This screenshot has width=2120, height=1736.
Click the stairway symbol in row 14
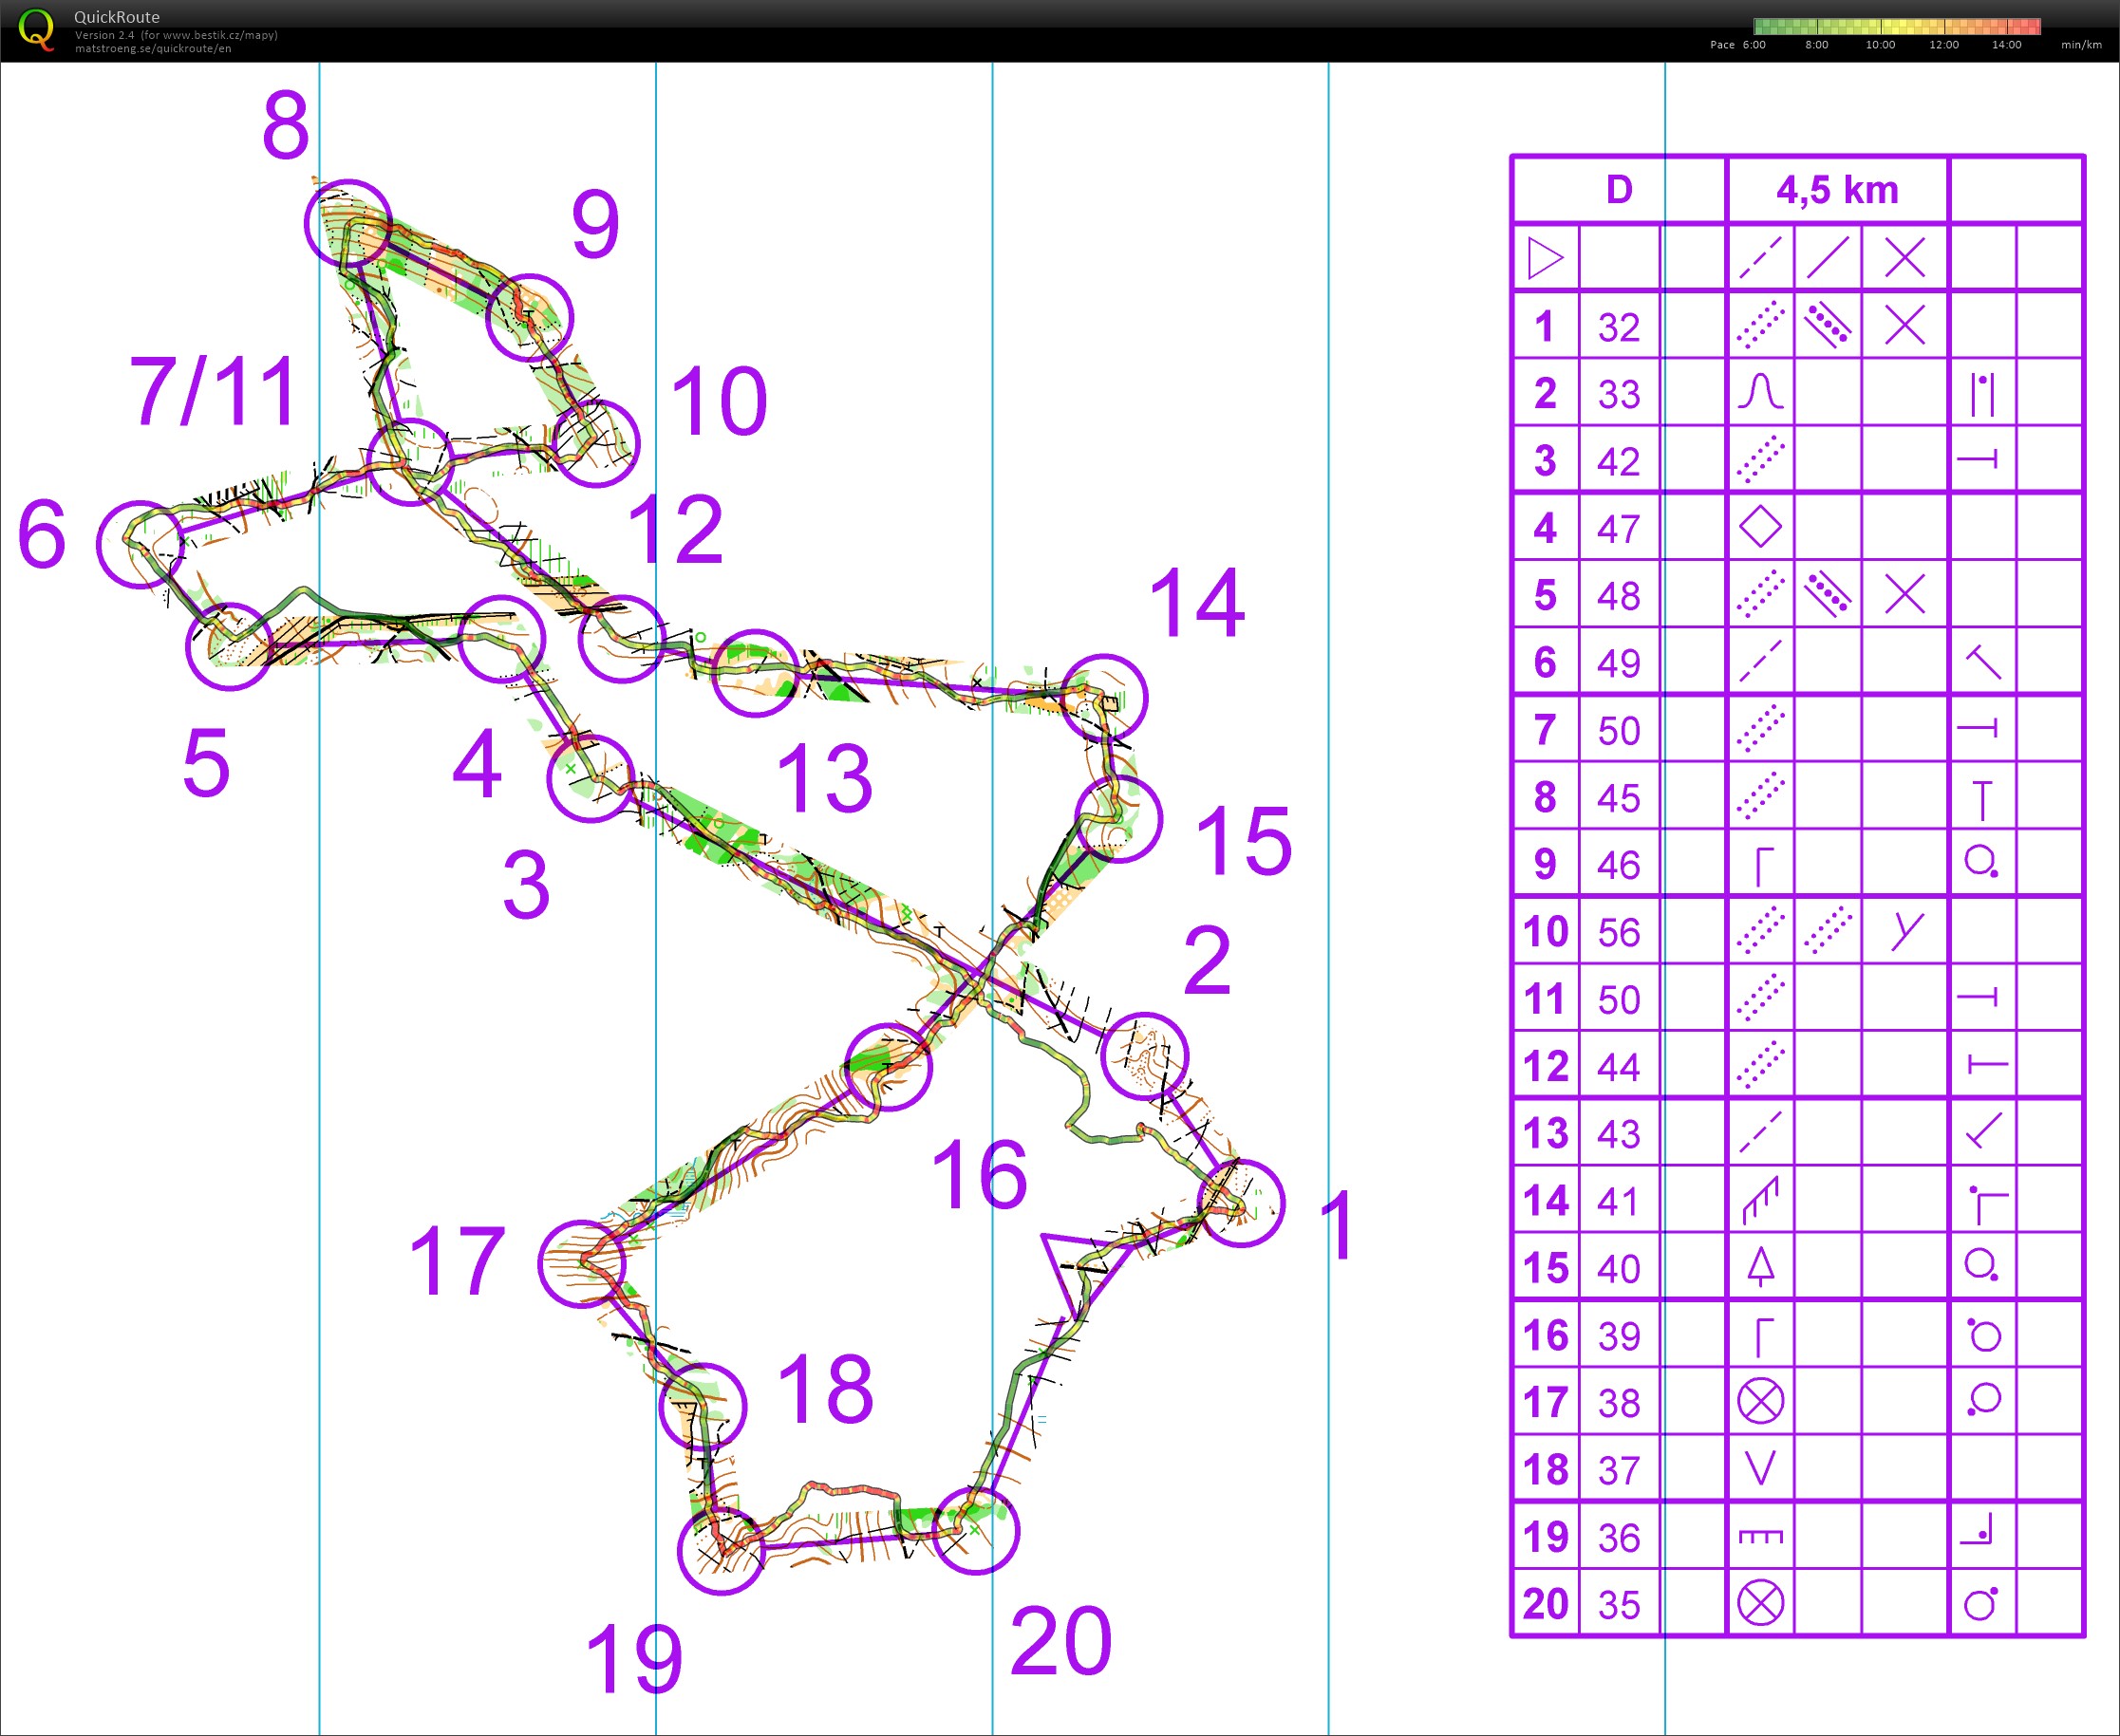1760,1200
